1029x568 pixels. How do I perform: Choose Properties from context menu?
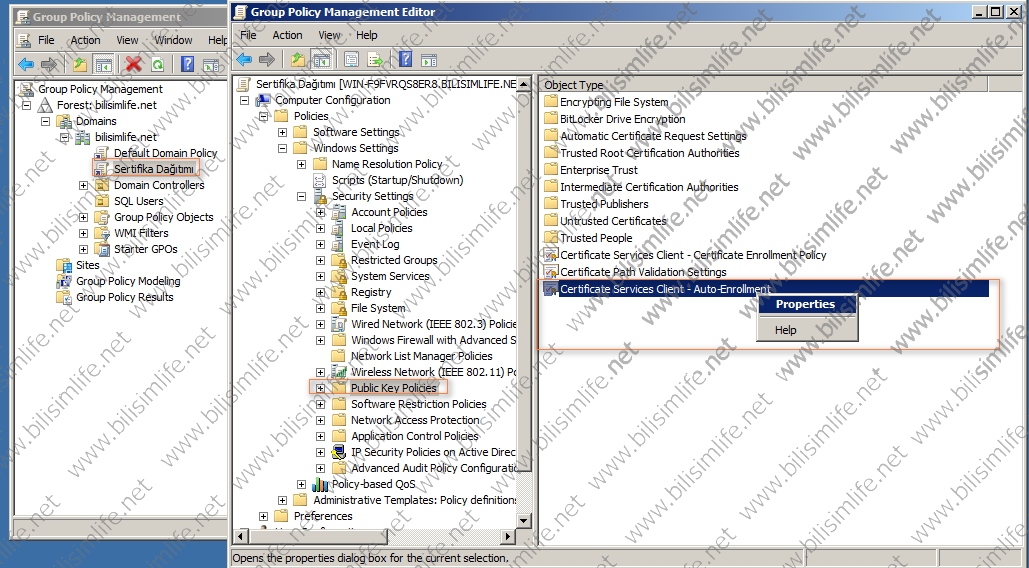click(807, 304)
